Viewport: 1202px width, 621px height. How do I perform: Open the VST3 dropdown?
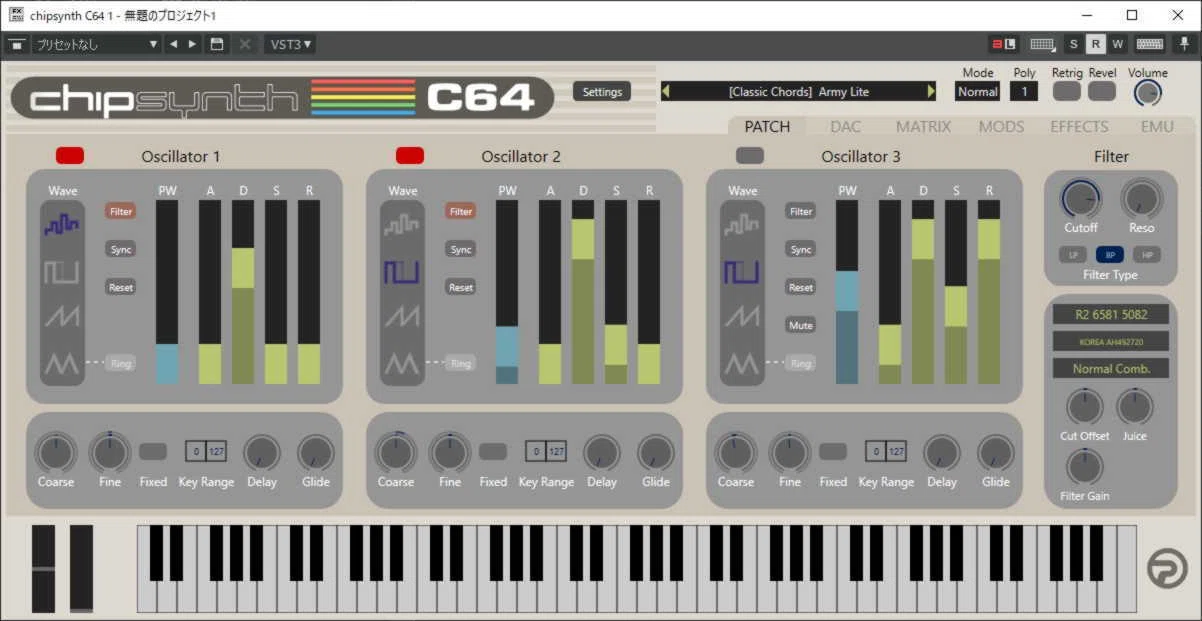click(x=290, y=44)
